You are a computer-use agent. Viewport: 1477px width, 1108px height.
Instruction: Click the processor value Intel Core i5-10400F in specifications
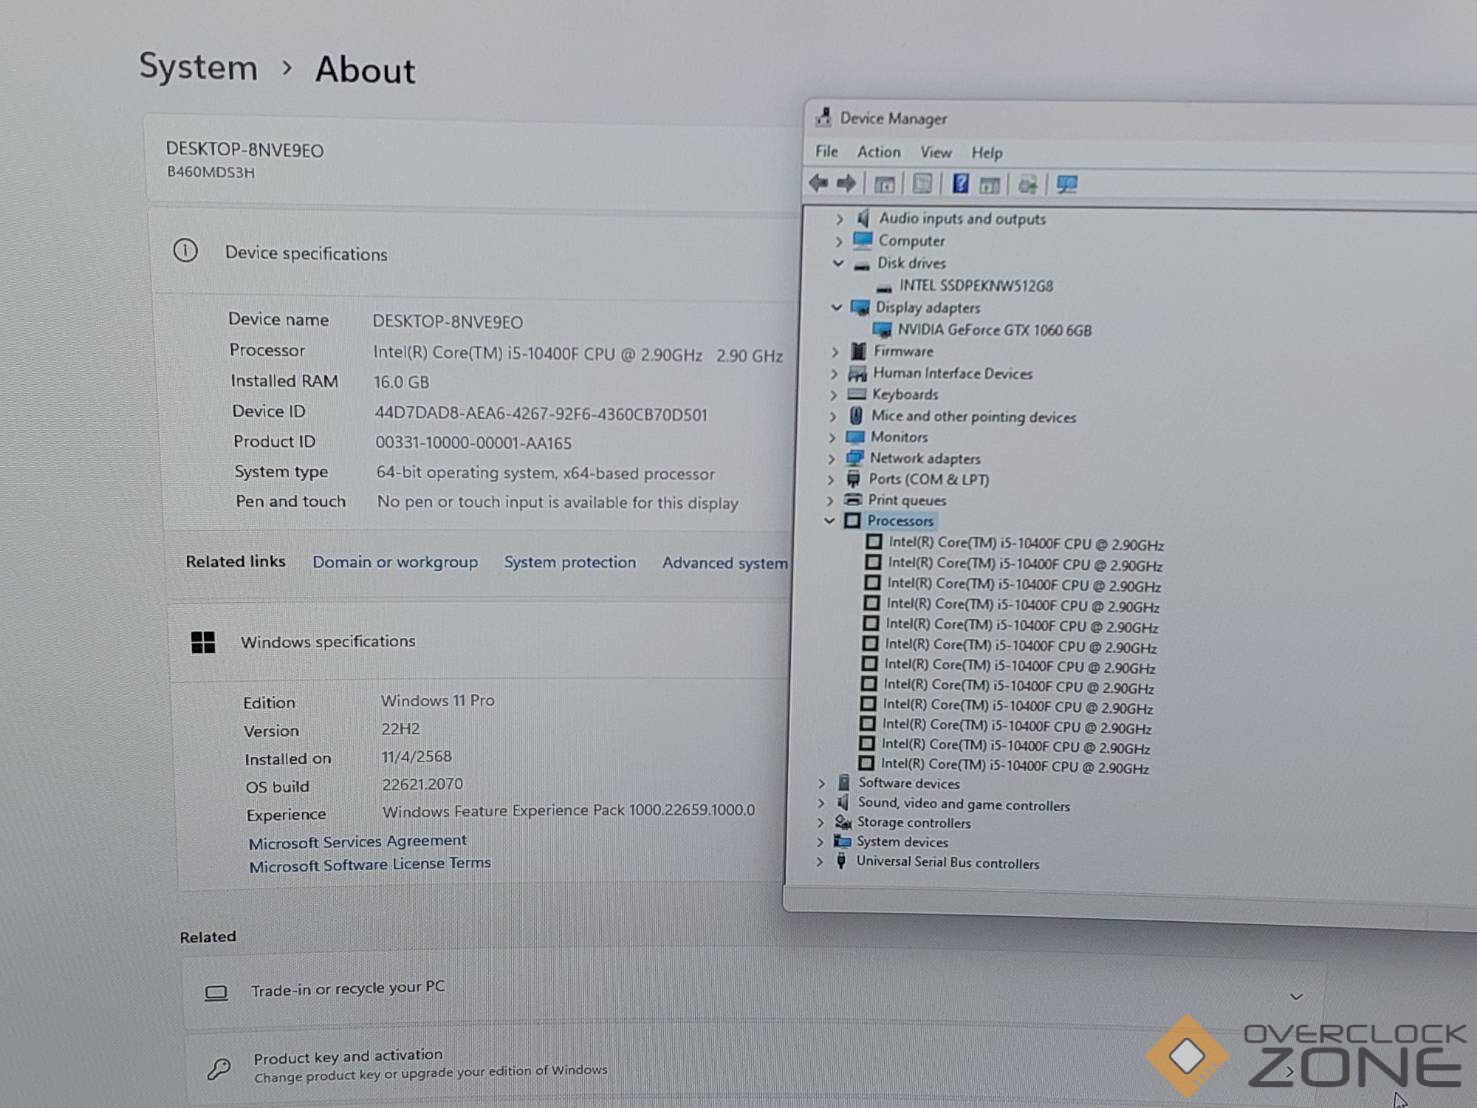(x=578, y=354)
